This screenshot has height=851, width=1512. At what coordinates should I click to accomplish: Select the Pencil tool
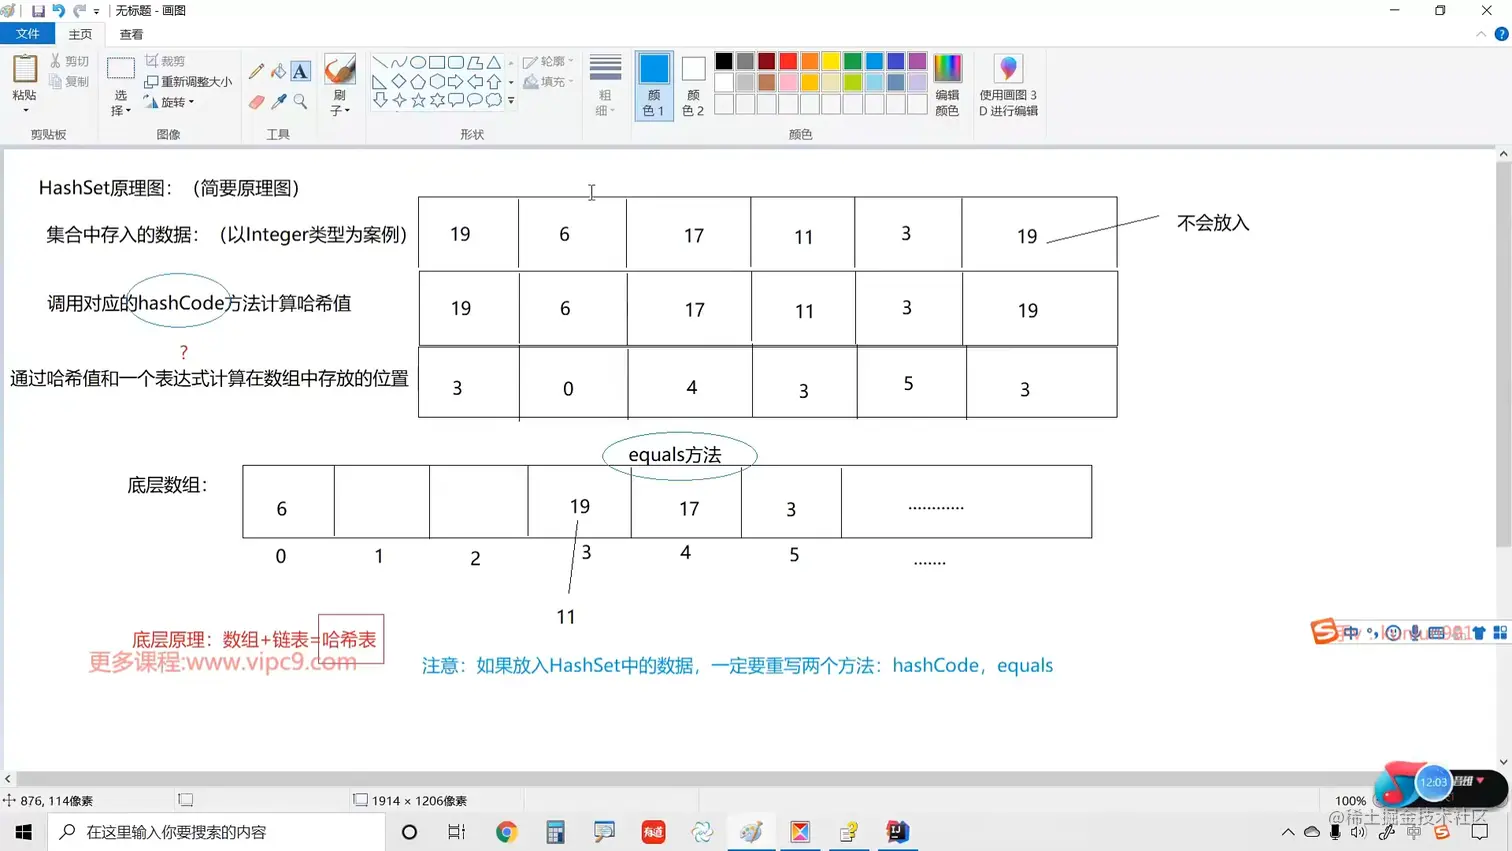(x=255, y=70)
